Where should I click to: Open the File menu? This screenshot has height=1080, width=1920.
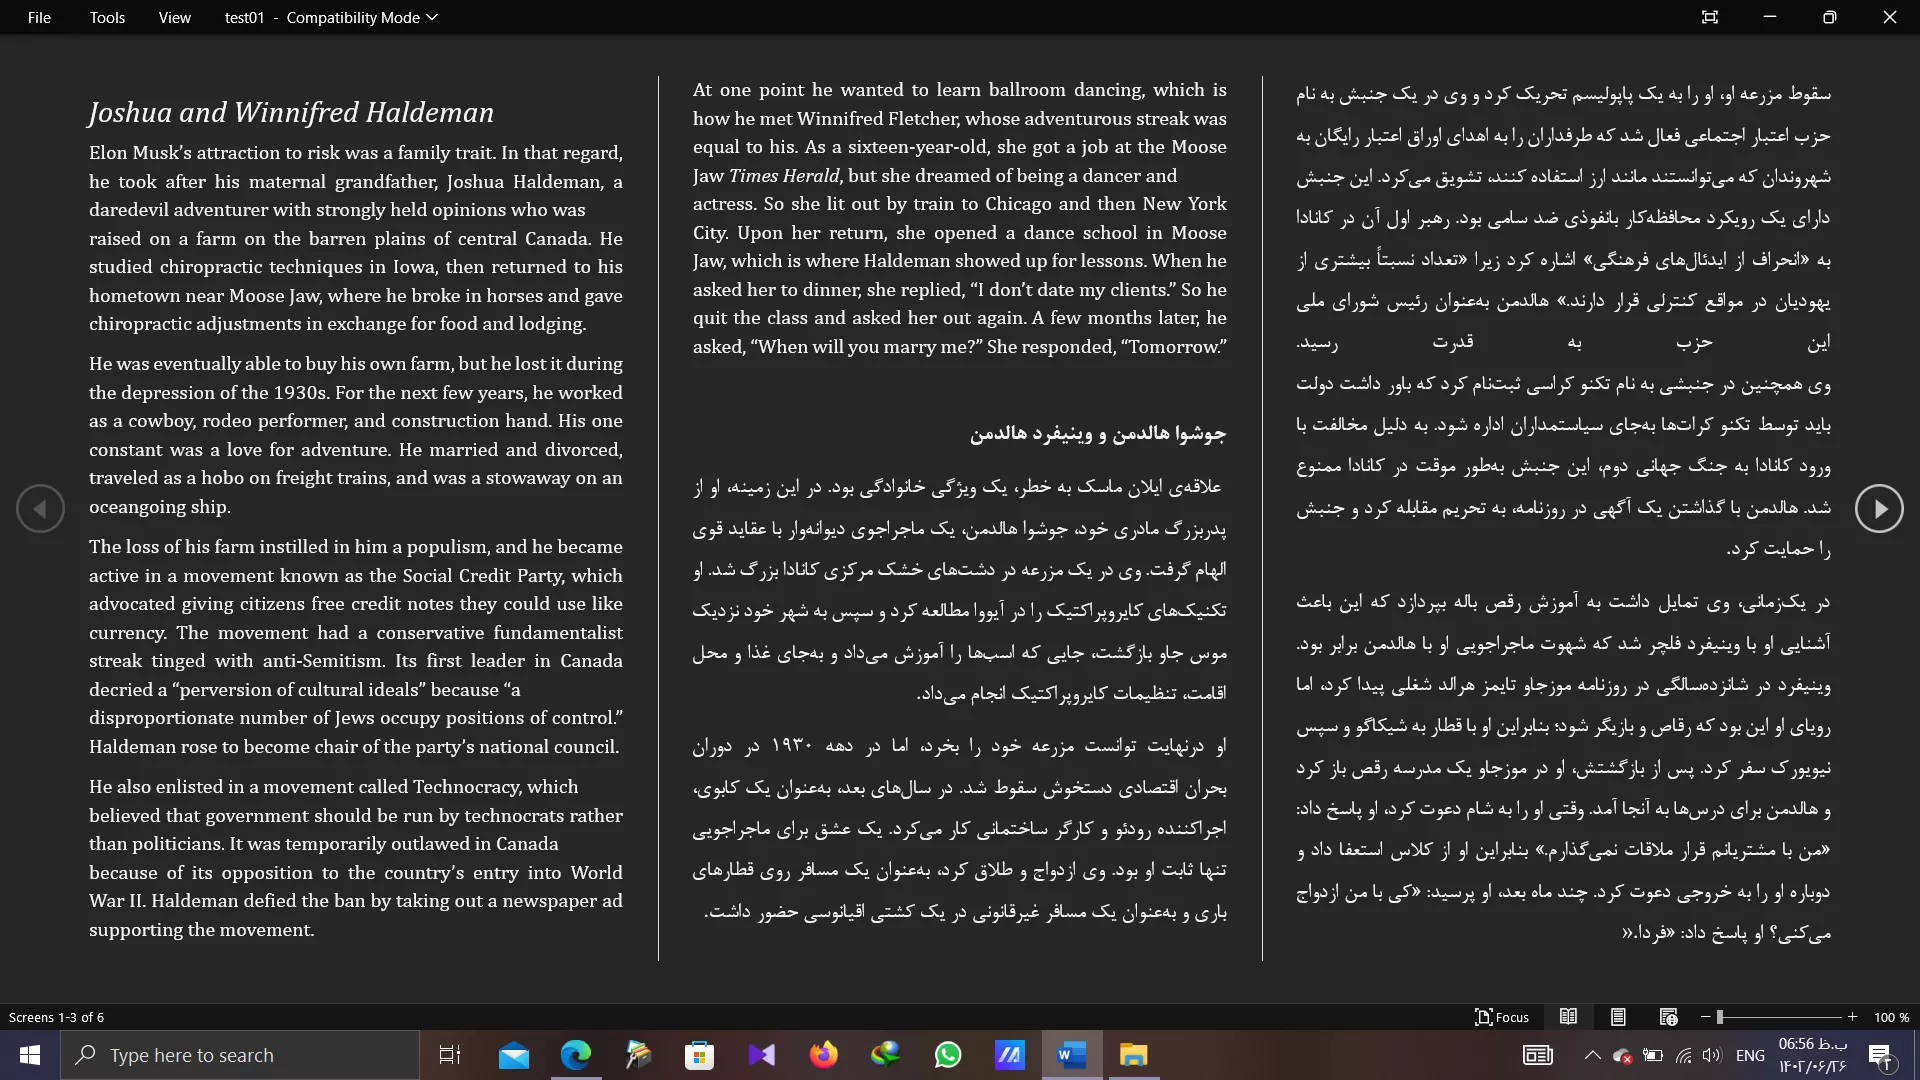tap(39, 17)
